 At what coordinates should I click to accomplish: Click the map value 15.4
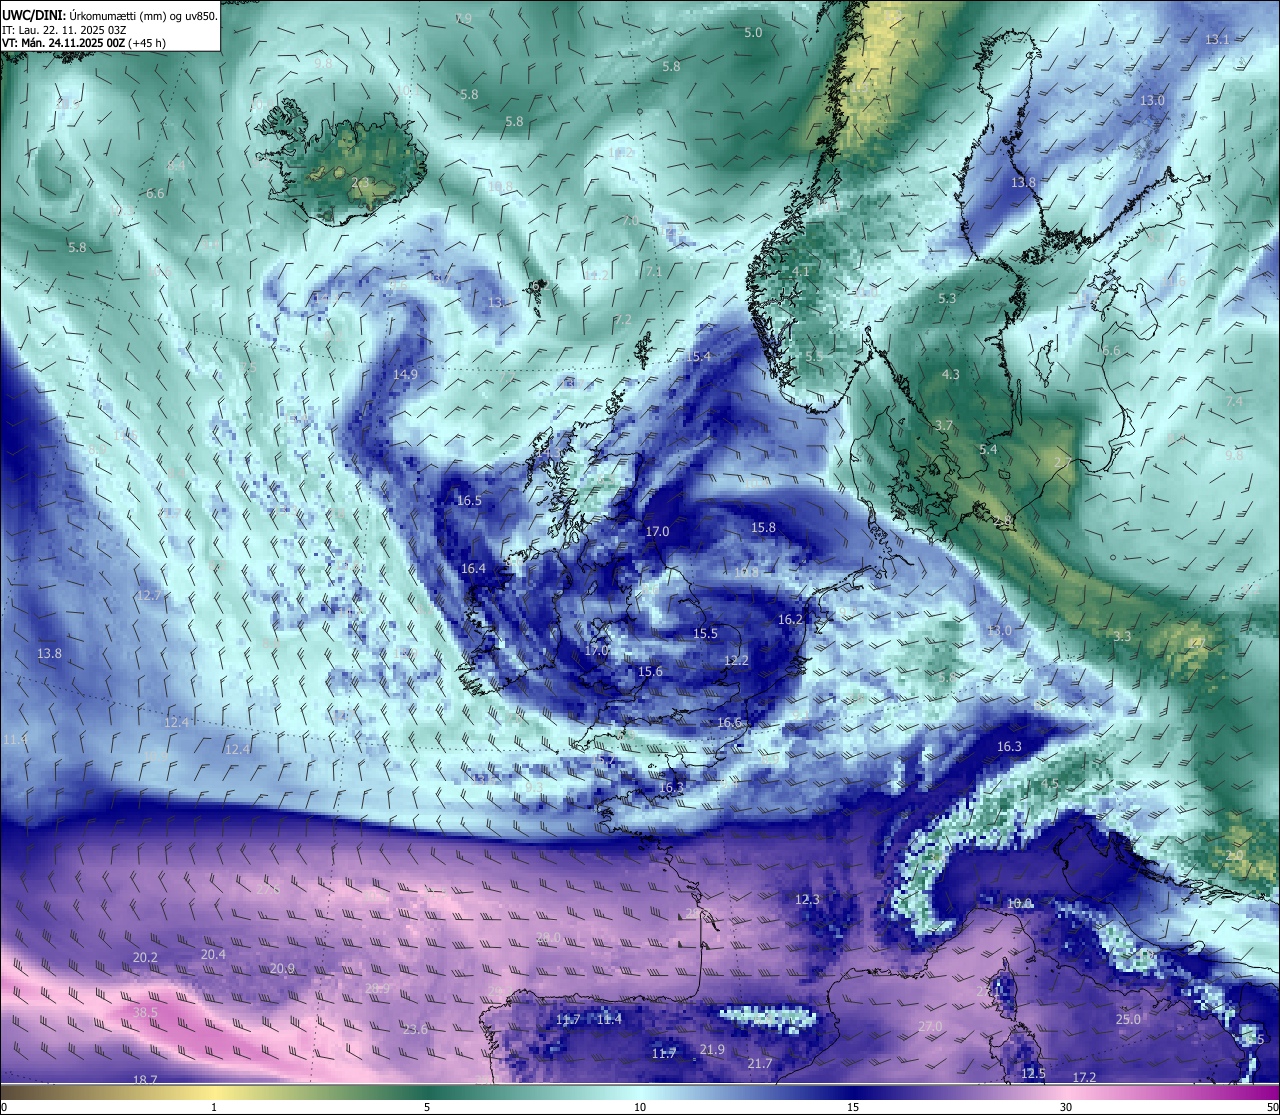(698, 356)
